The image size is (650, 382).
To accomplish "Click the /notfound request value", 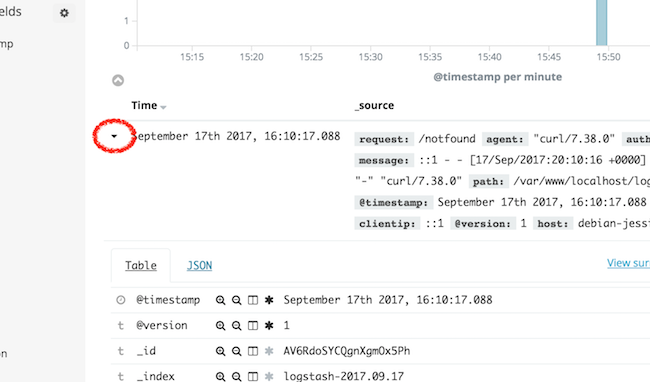I will pyautogui.click(x=447, y=139).
